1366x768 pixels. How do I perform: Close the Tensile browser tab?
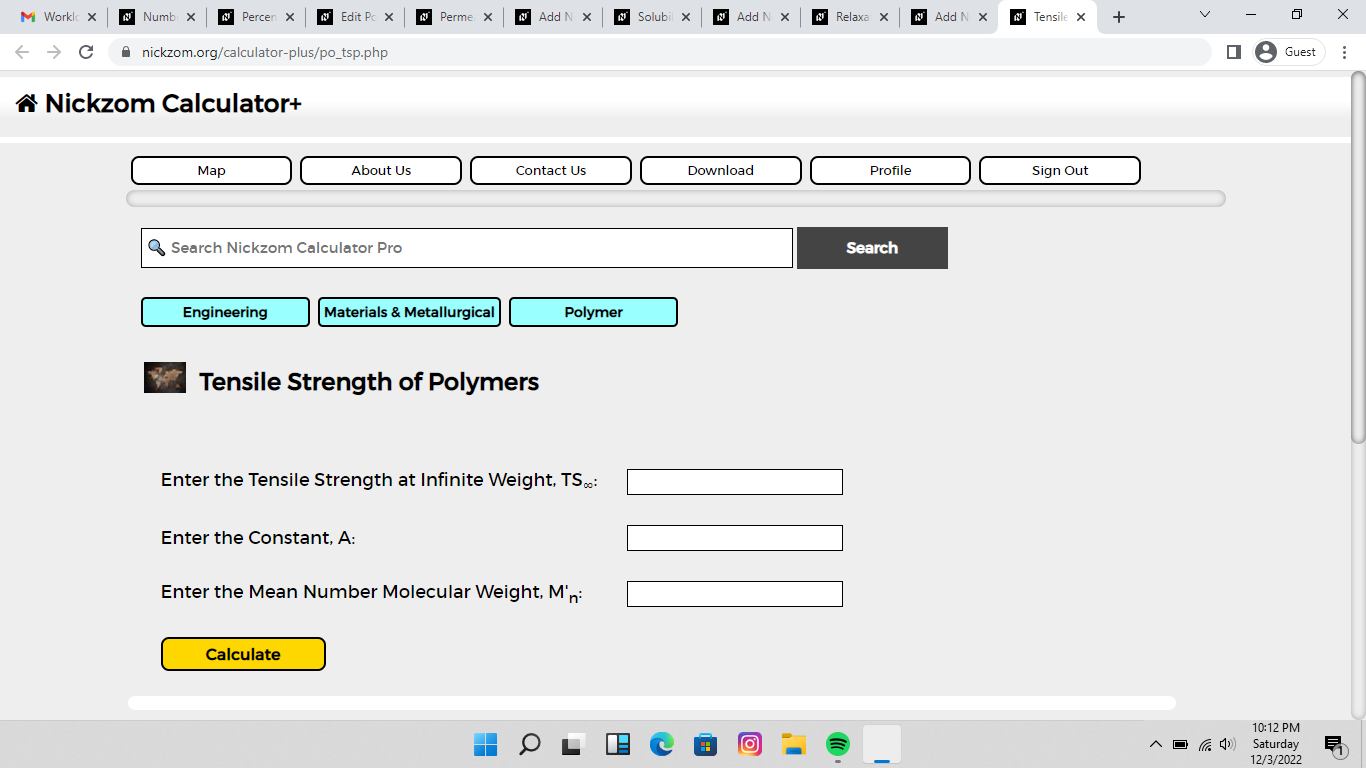click(x=1081, y=17)
